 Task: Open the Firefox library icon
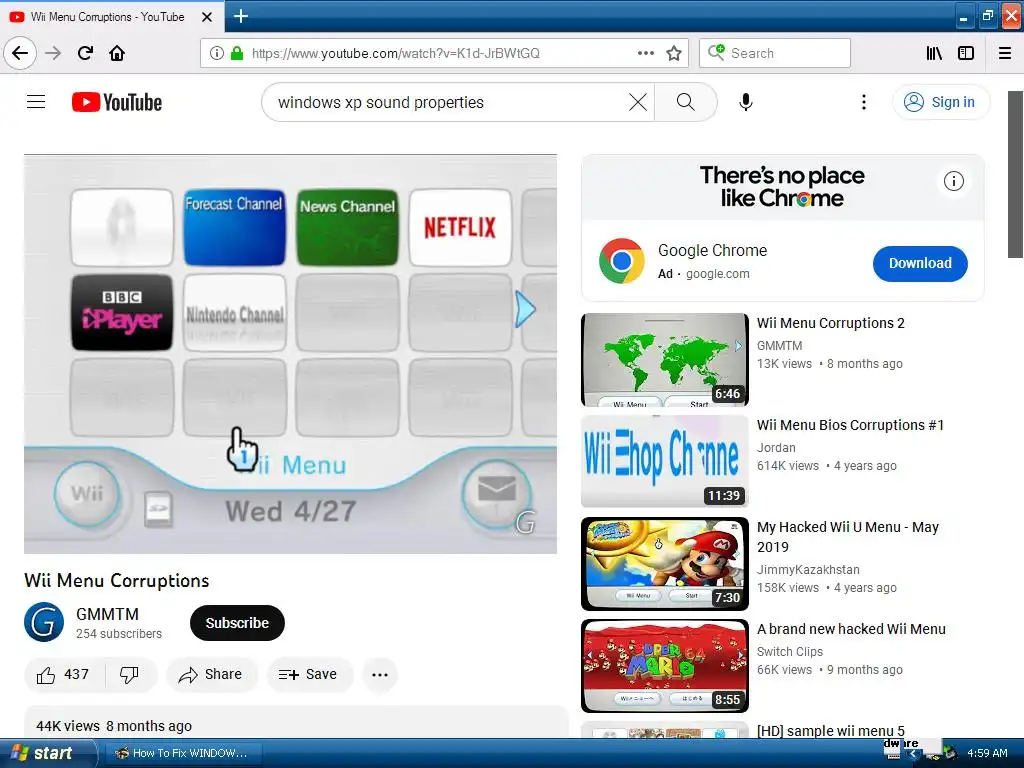click(934, 53)
